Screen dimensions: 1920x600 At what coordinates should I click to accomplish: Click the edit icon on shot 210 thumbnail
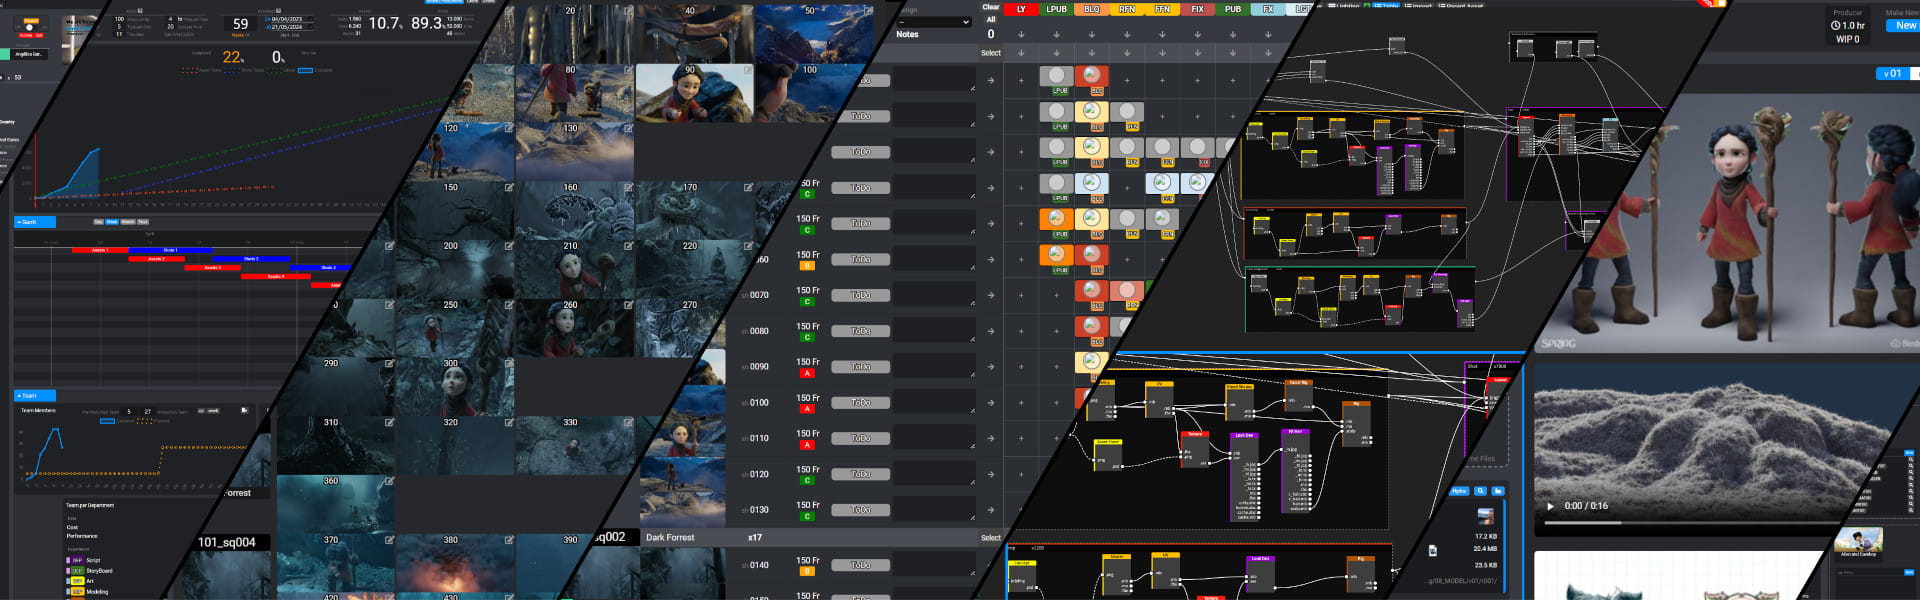tap(629, 246)
